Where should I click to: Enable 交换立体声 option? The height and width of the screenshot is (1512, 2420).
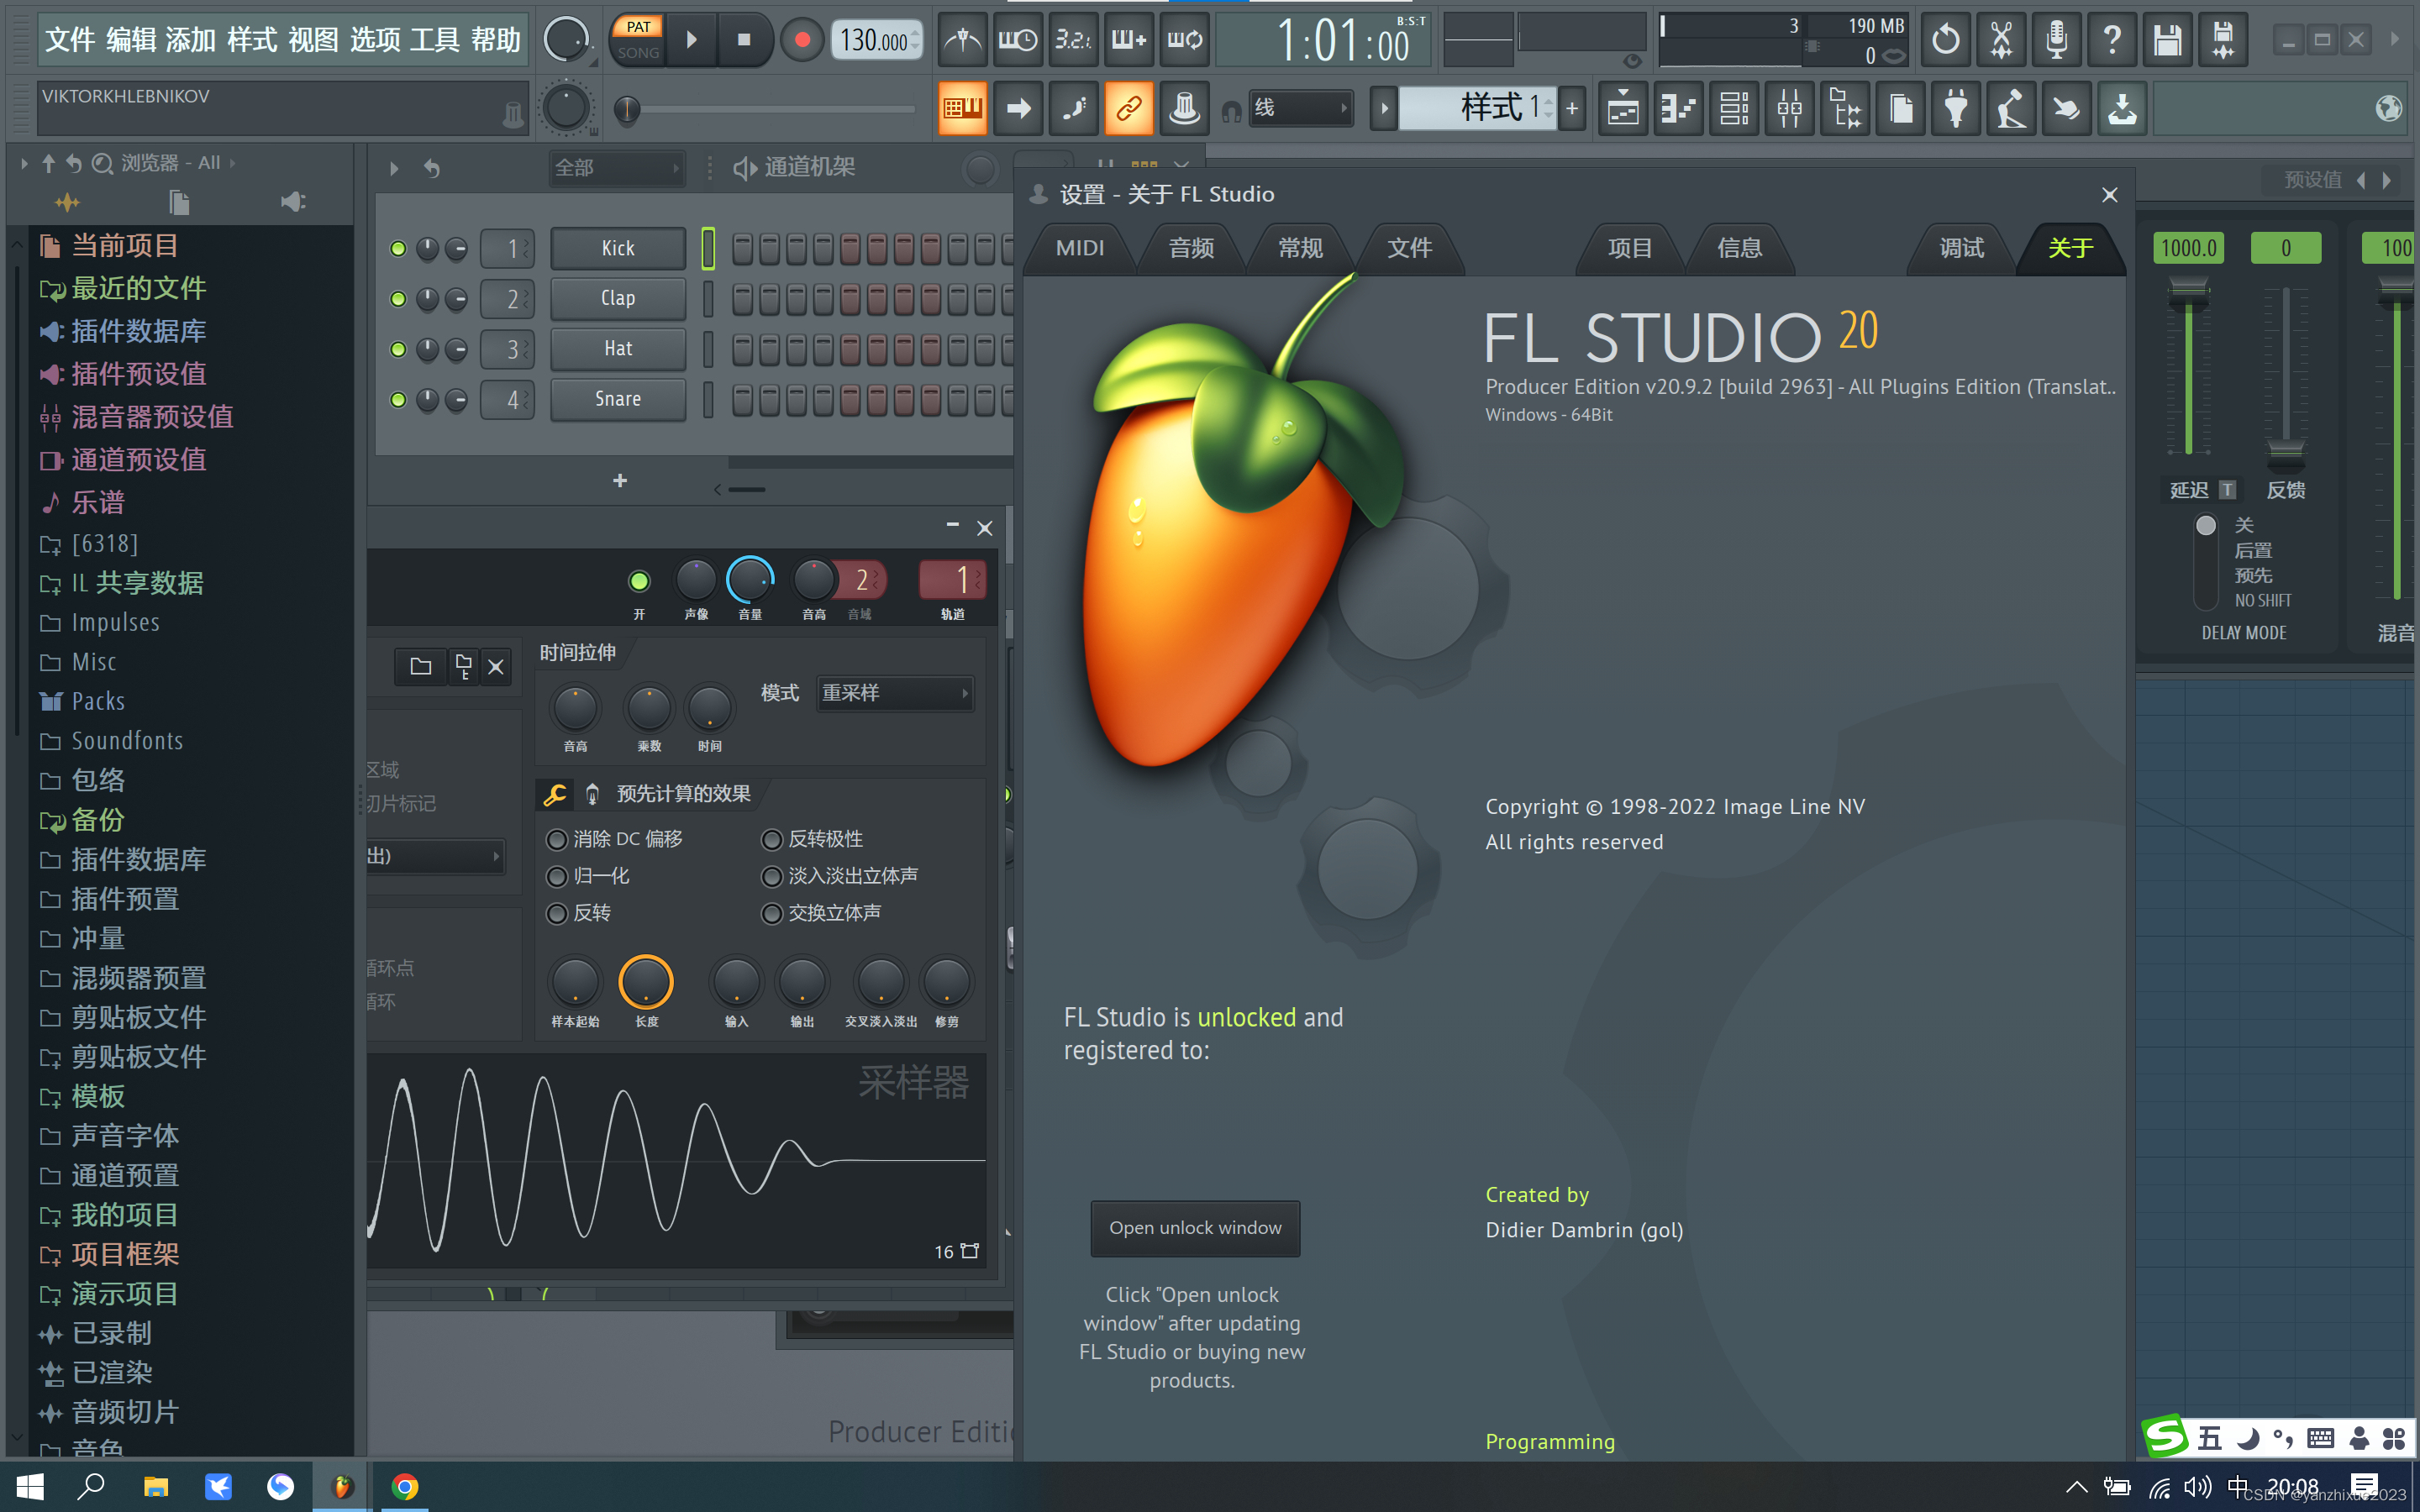pos(771,913)
